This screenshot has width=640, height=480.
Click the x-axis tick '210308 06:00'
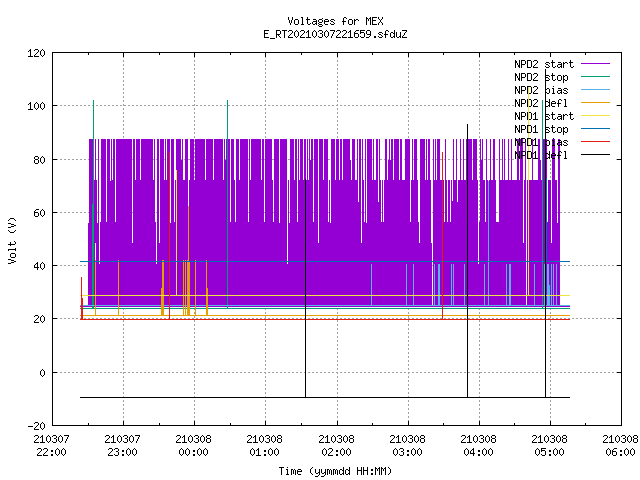(620, 446)
